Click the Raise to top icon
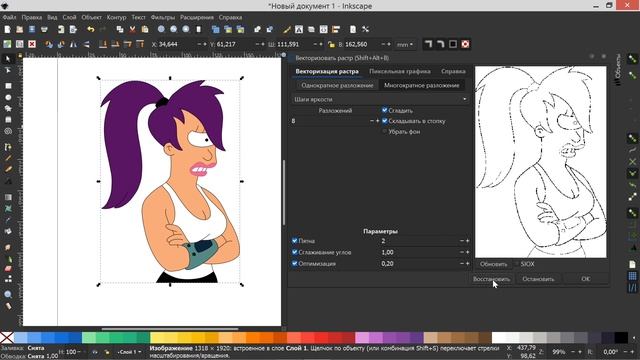This screenshot has height=360, width=640. coord(140,44)
